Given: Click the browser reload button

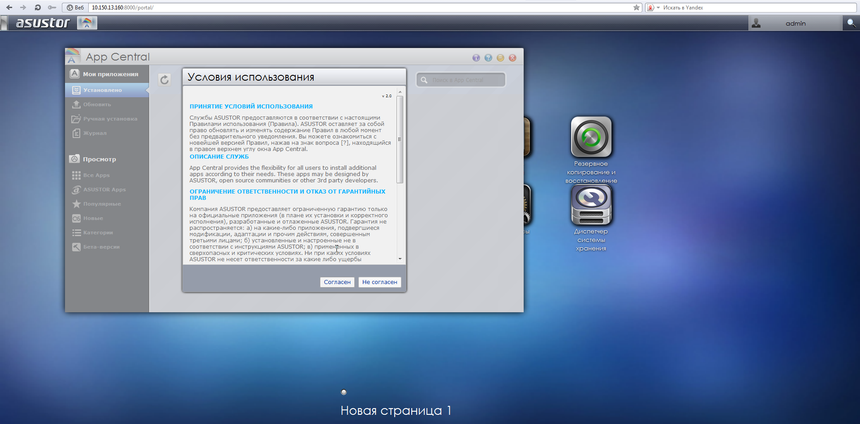Looking at the screenshot, I should pyautogui.click(x=37, y=6).
